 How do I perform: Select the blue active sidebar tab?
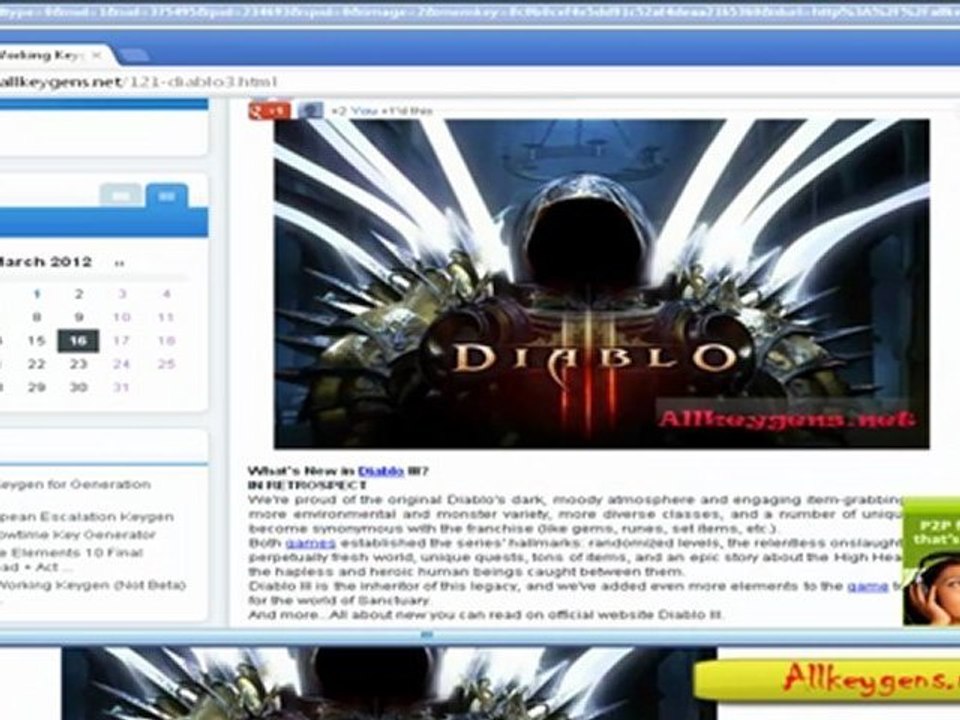coord(167,196)
